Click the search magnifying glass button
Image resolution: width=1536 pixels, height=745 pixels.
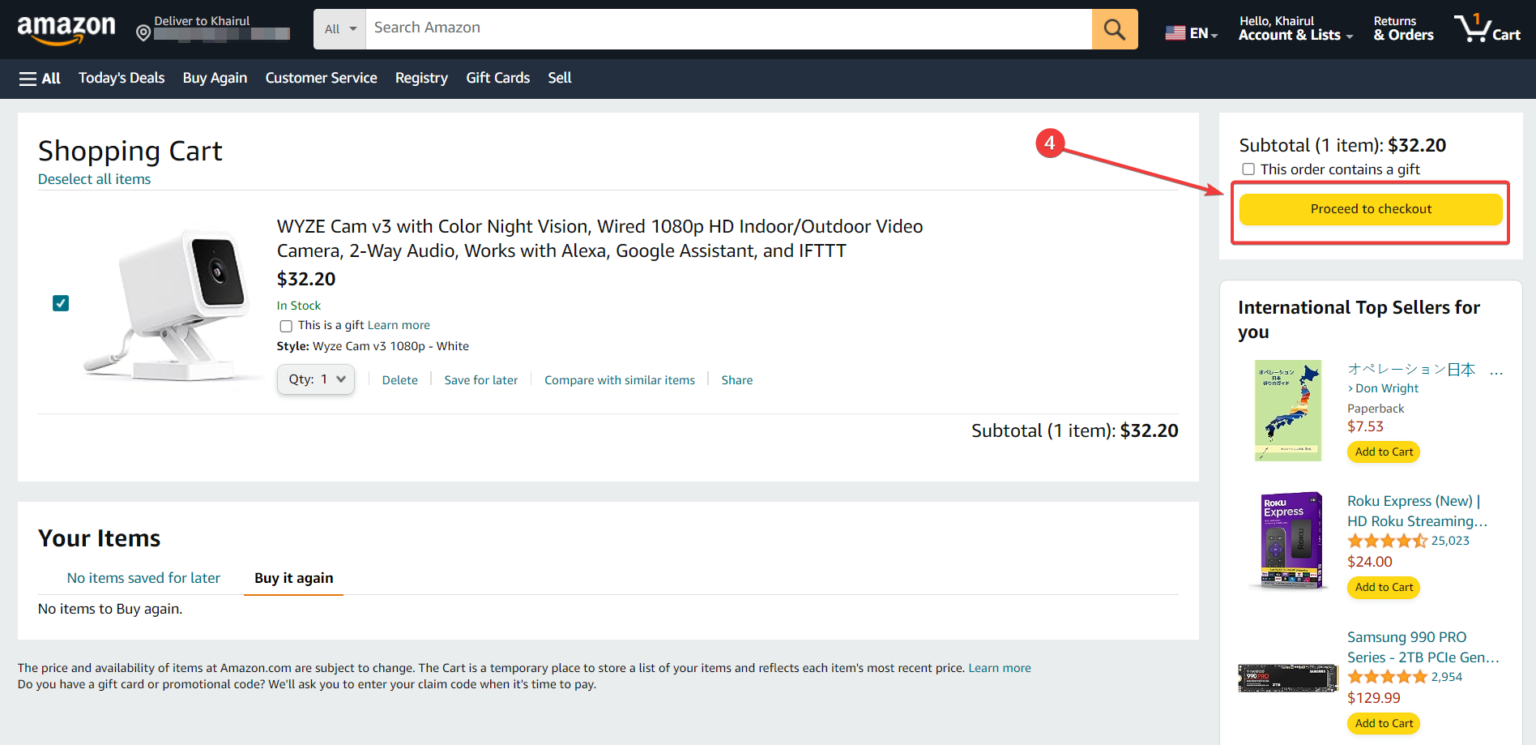pos(1114,29)
